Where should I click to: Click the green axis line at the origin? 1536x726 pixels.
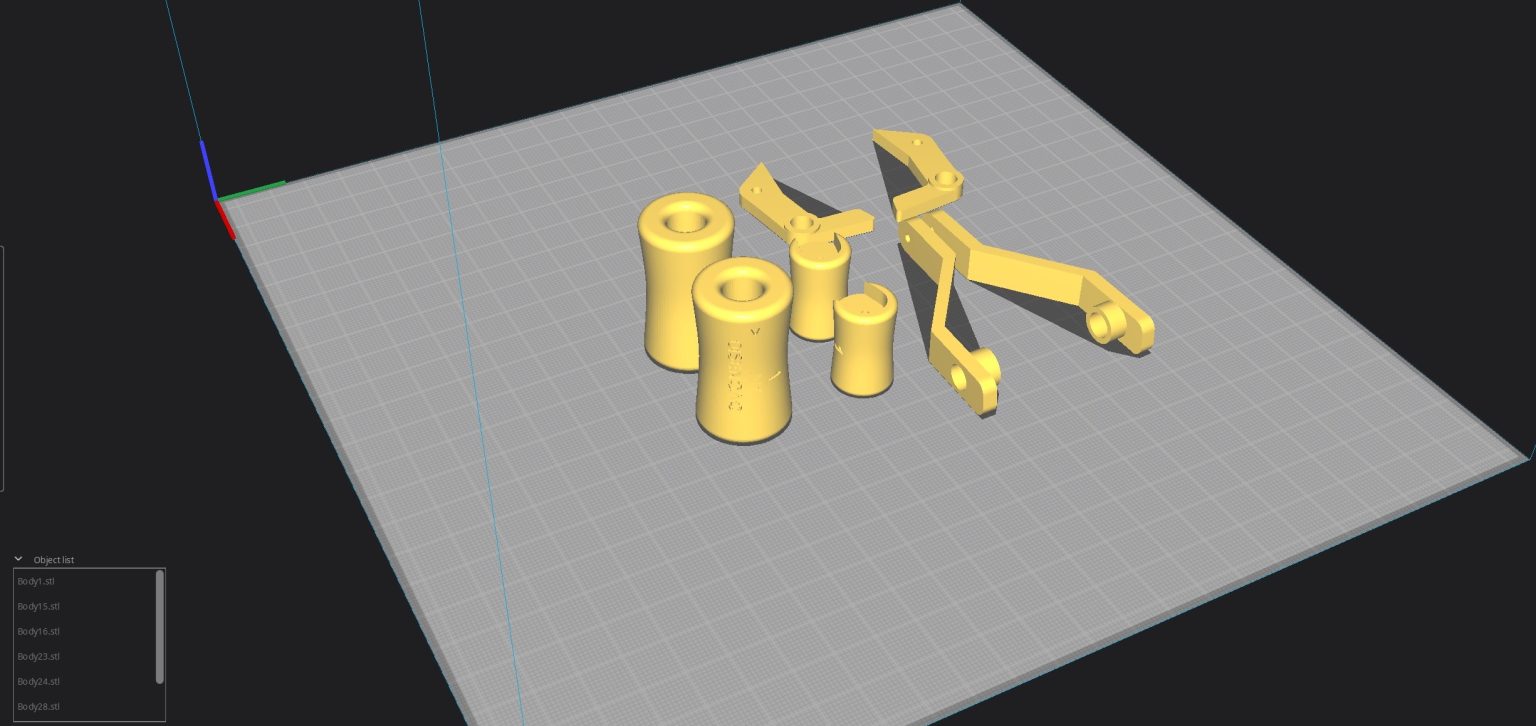click(254, 190)
